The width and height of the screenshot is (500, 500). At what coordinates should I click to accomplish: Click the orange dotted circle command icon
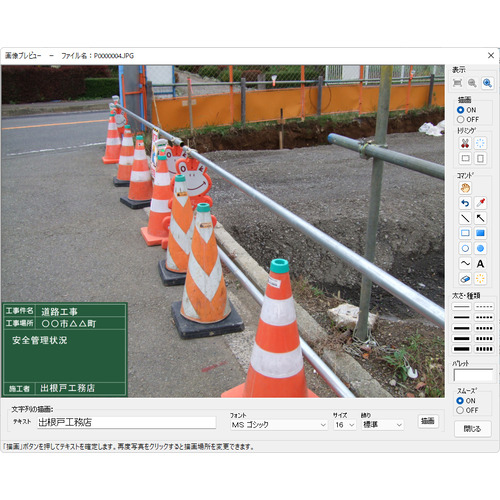pyautogui.click(x=480, y=279)
